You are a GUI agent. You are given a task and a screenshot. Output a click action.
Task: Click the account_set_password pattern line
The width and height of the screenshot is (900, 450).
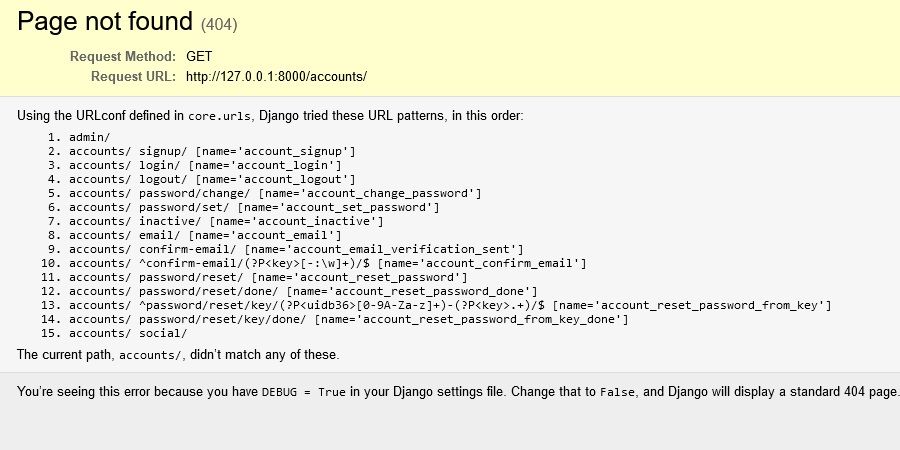254,207
